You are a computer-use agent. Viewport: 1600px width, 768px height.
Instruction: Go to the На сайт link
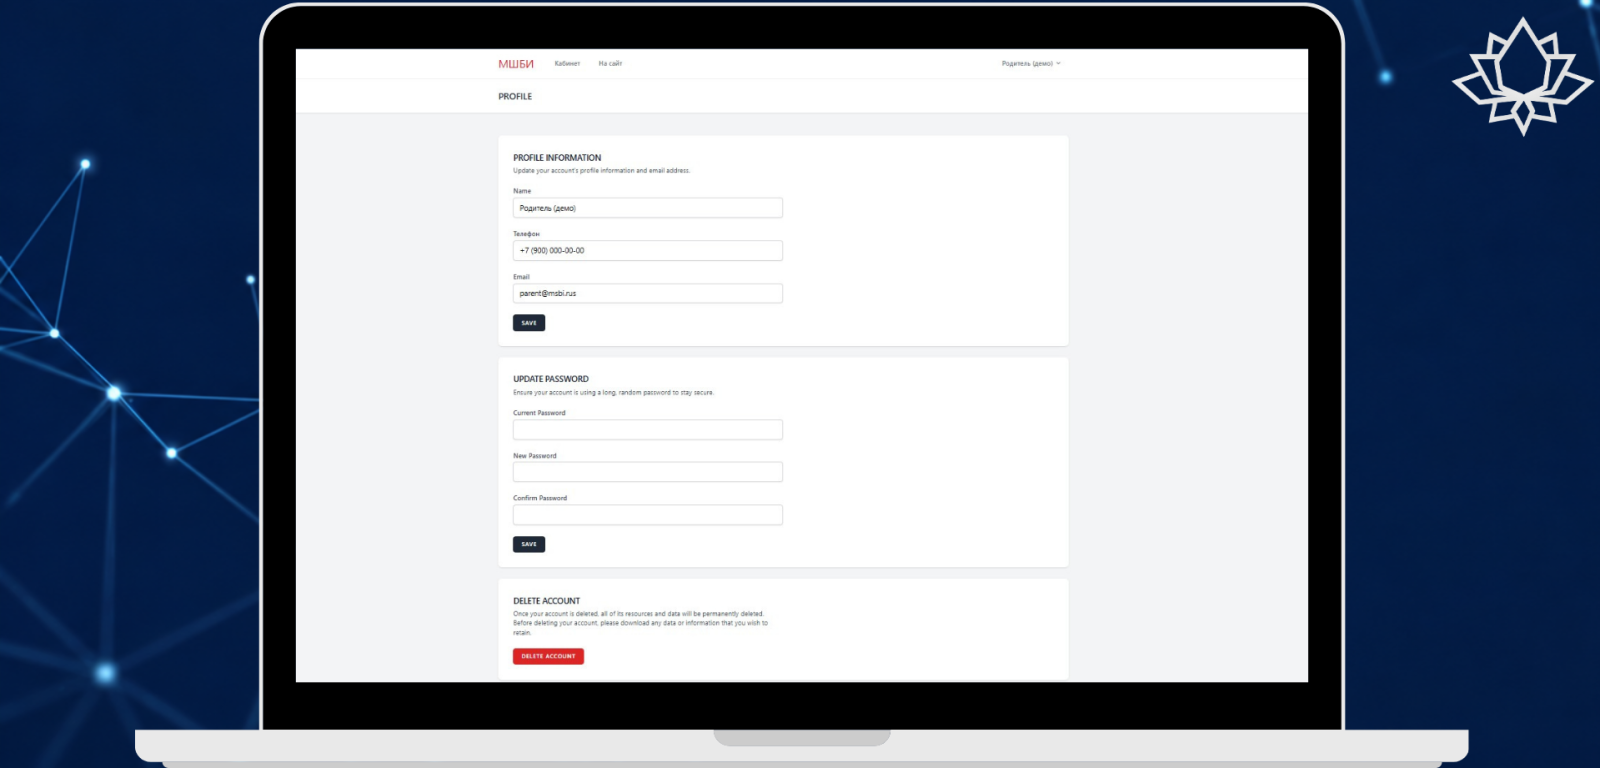coord(610,64)
